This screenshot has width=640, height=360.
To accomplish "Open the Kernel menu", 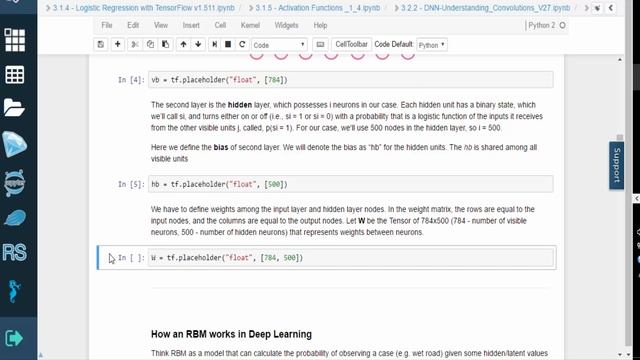I will pyautogui.click(x=250, y=25).
